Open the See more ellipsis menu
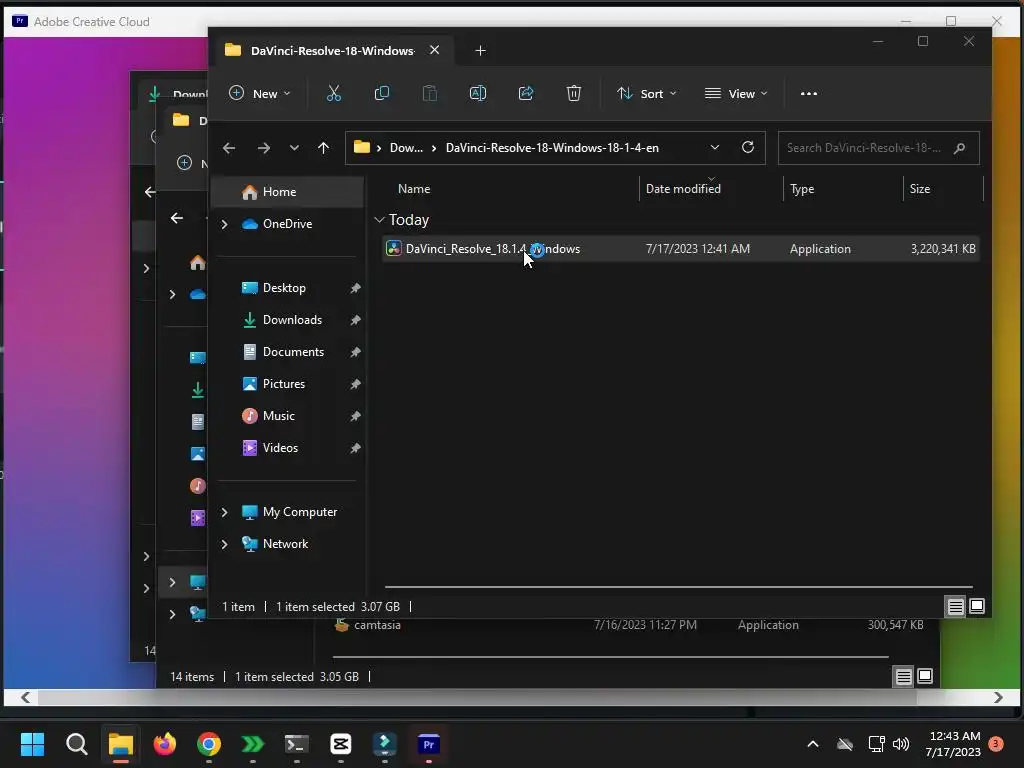This screenshot has width=1024, height=768. point(808,93)
